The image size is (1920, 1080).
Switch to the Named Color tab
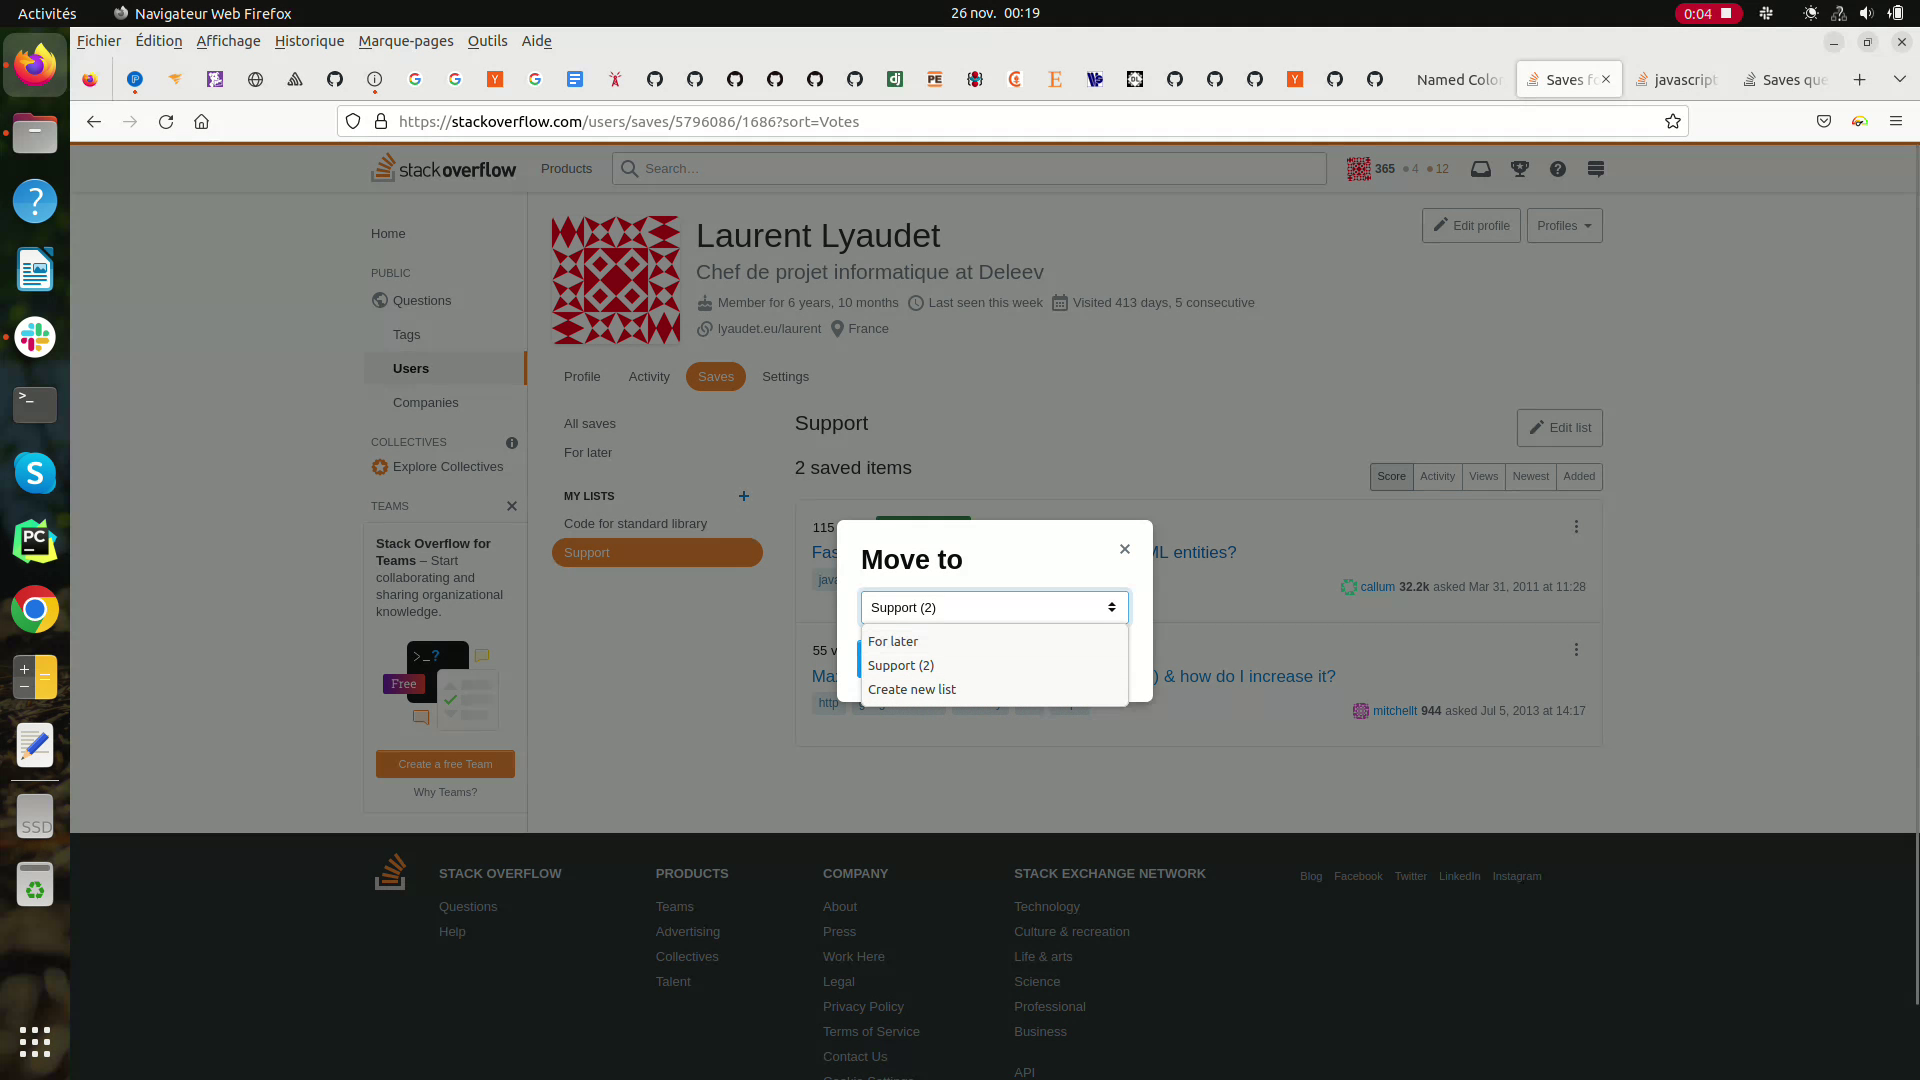(1459, 80)
